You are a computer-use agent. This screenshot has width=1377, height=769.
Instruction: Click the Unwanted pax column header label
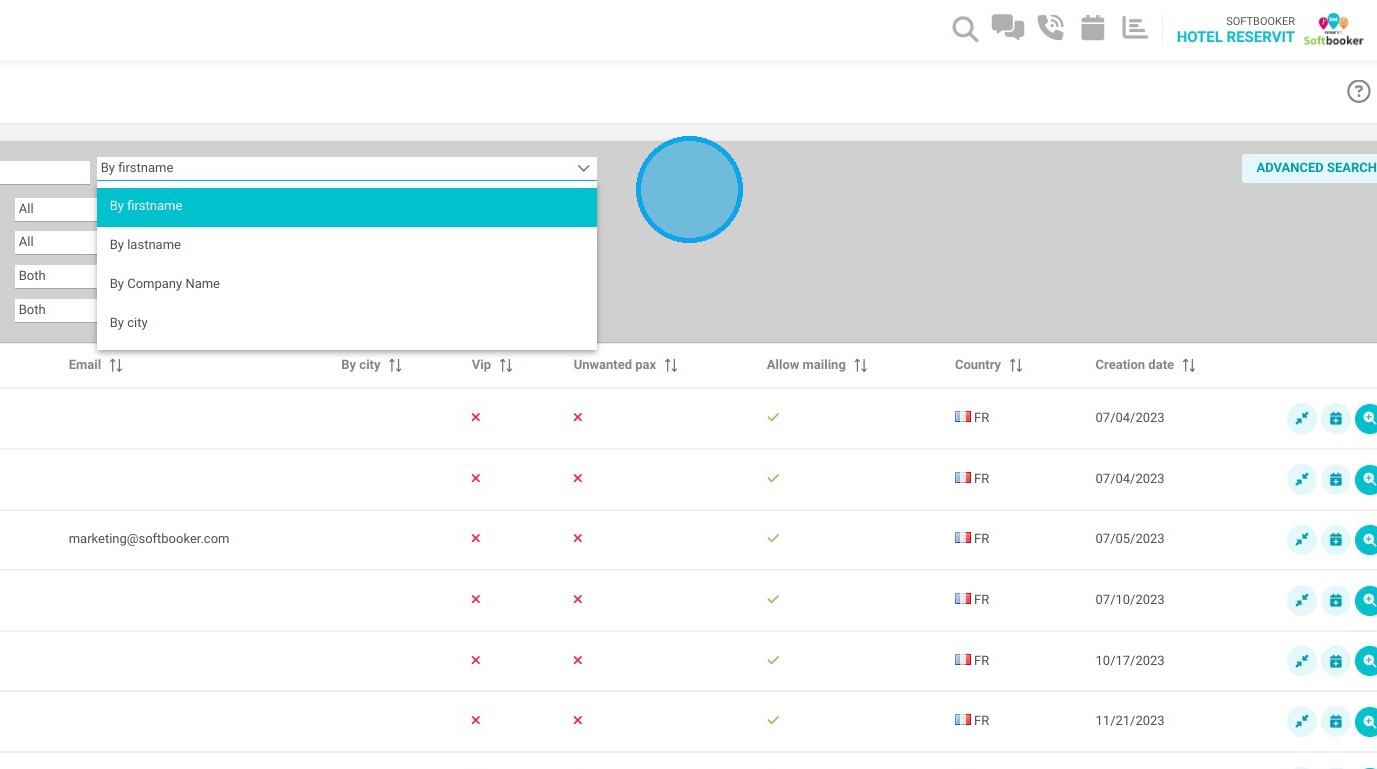(x=615, y=365)
